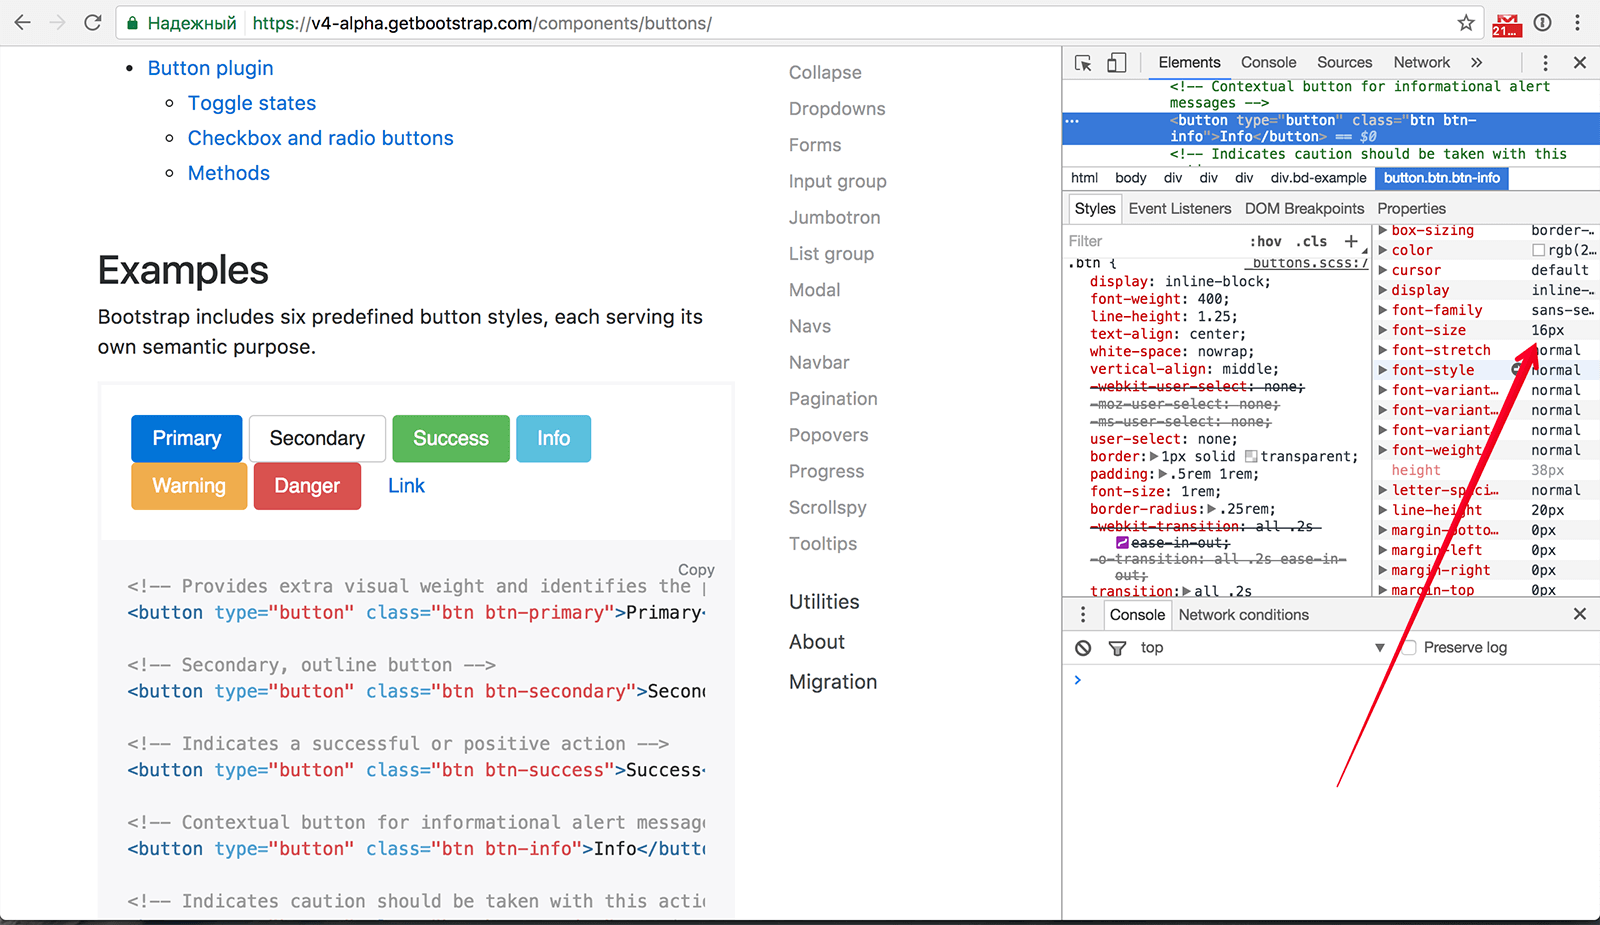Open the DevTools three-dot customize menu
The width and height of the screenshot is (1600, 925).
coord(1545,63)
